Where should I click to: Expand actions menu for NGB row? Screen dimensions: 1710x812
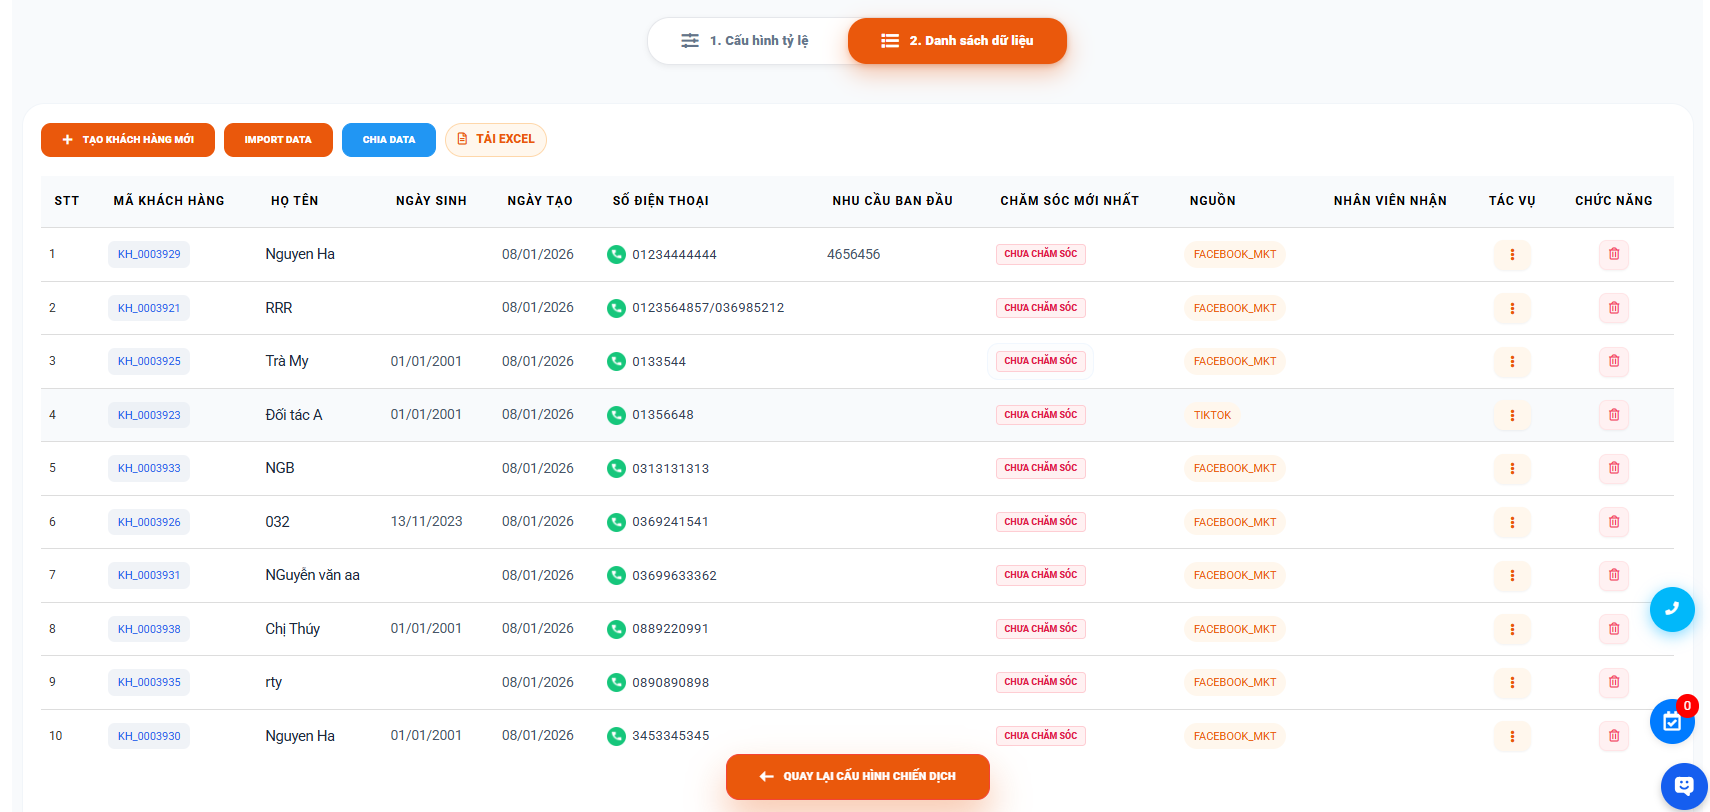[1511, 469]
